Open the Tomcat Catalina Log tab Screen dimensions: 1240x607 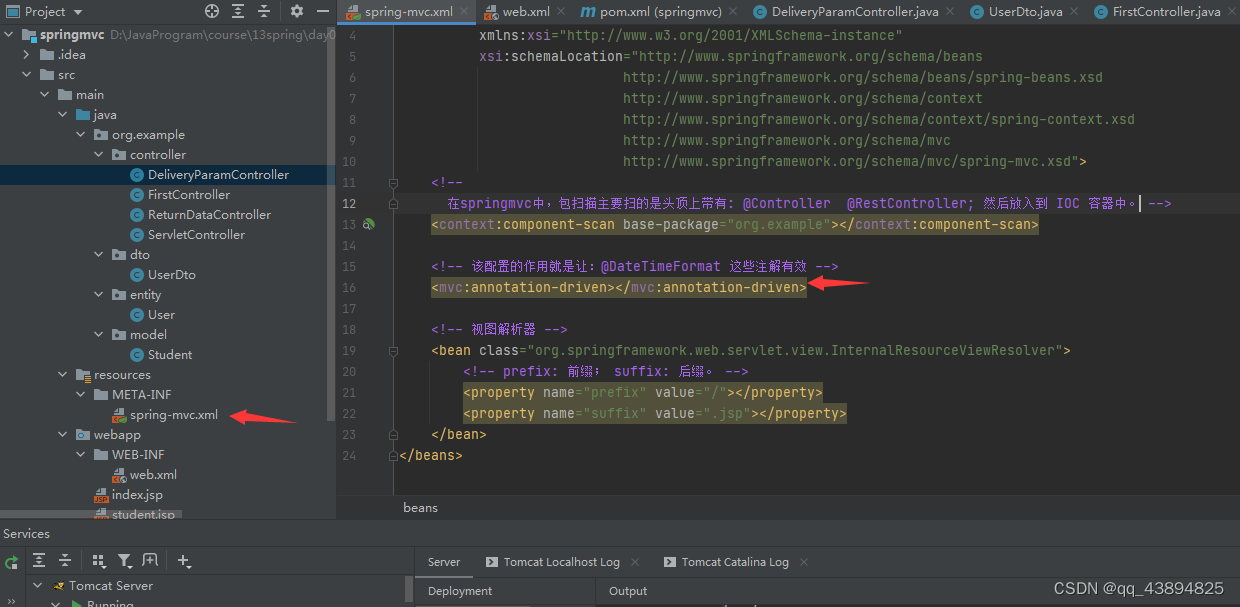[735, 562]
